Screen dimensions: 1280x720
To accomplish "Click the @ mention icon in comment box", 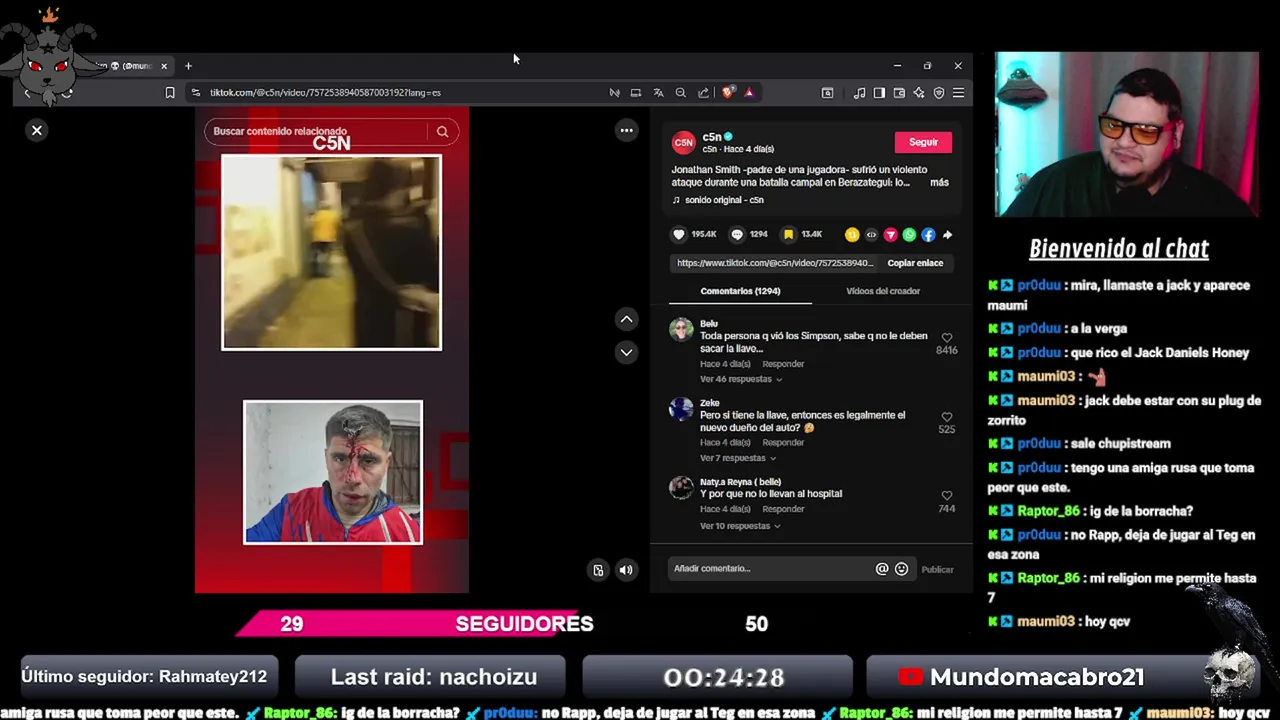I will click(x=882, y=569).
